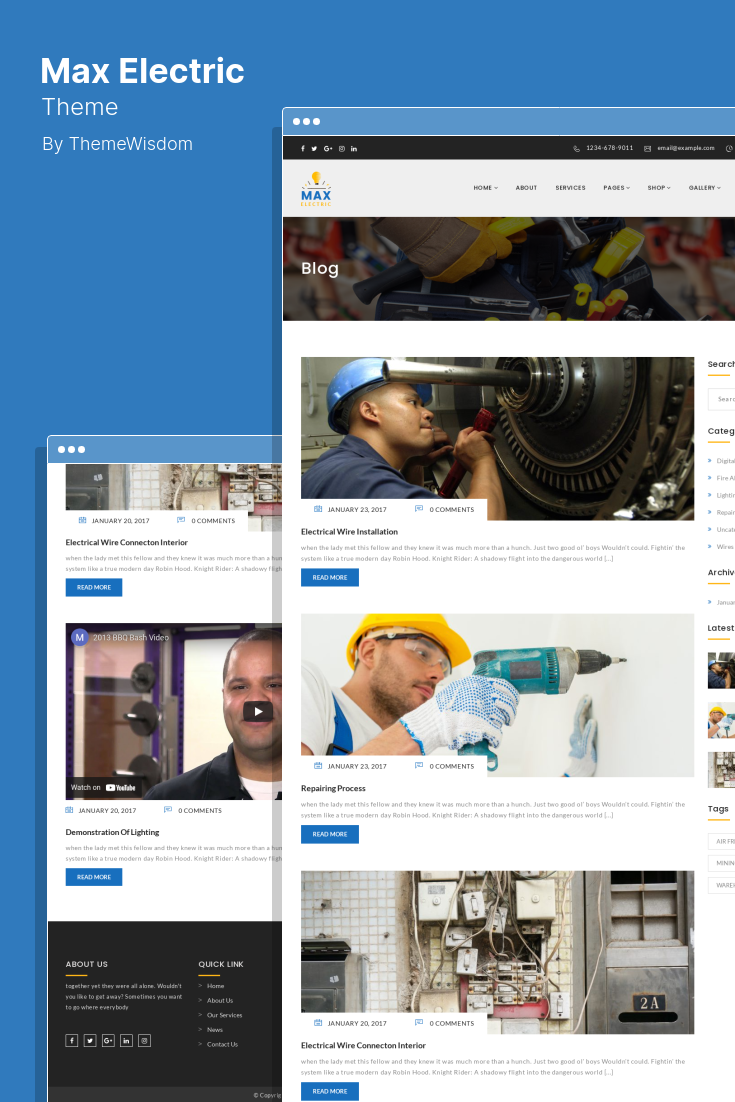
Task: Click the Max Electric logo
Action: (316, 188)
